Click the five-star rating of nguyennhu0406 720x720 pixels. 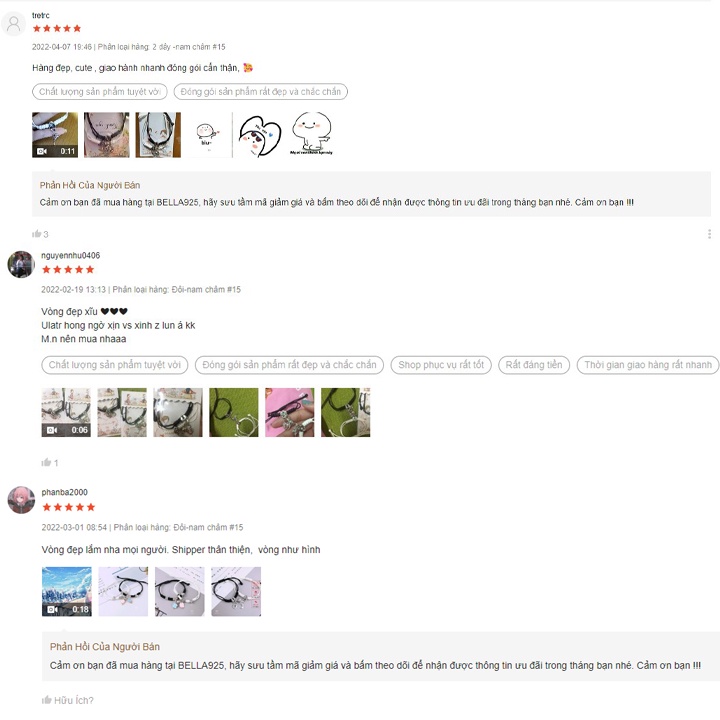pos(68,270)
